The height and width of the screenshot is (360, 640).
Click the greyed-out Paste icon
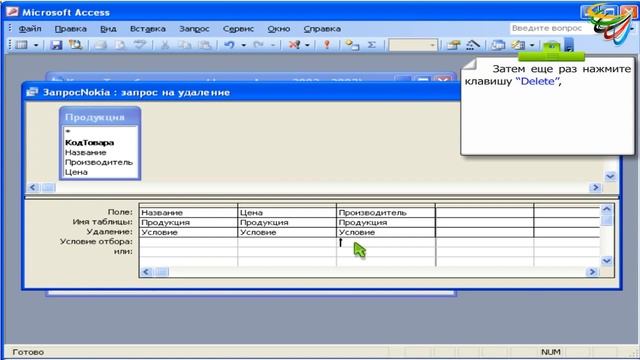(x=205, y=45)
